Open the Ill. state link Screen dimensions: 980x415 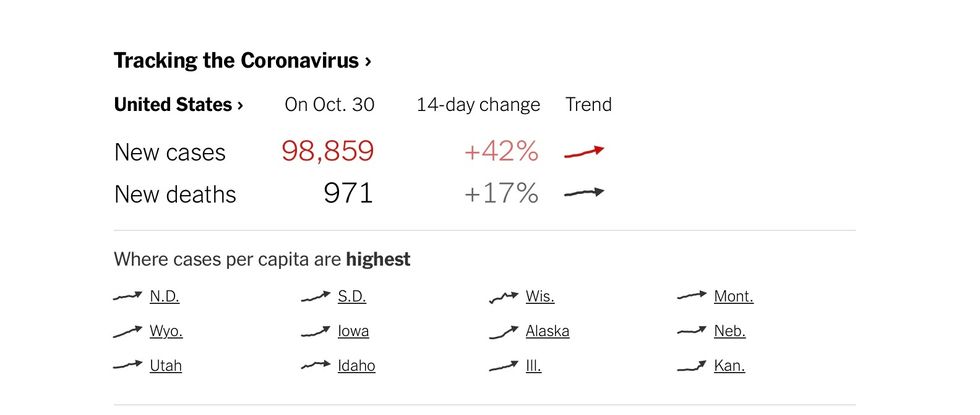point(533,366)
